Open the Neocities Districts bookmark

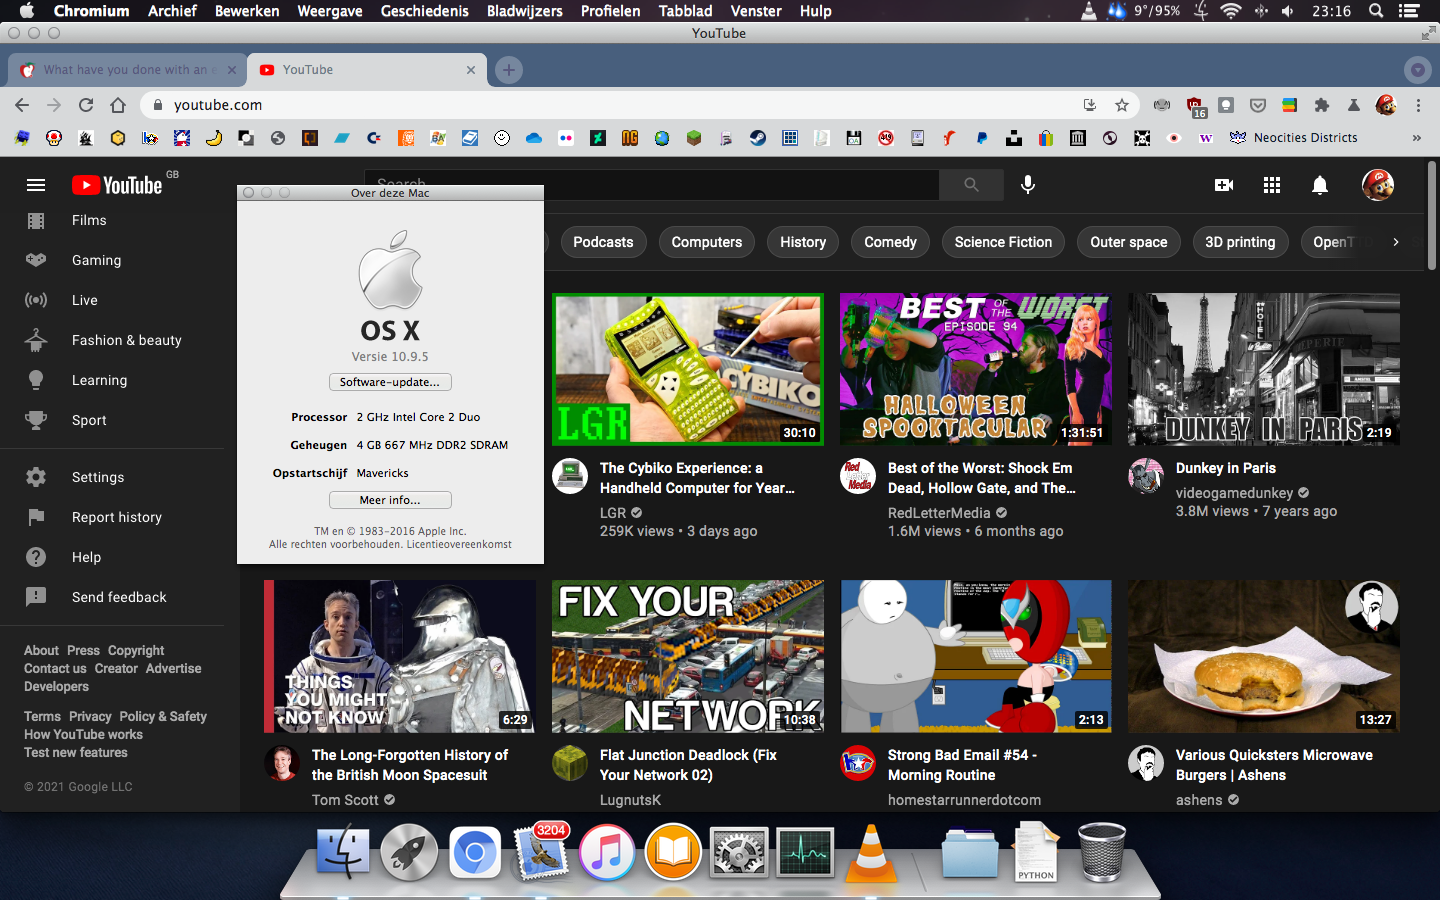(x=1293, y=138)
